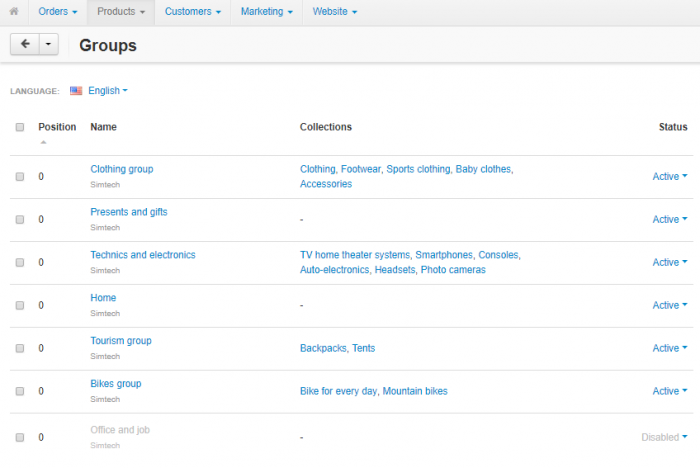
Task: Click Simtech under Clothing group
Action: coord(105,184)
